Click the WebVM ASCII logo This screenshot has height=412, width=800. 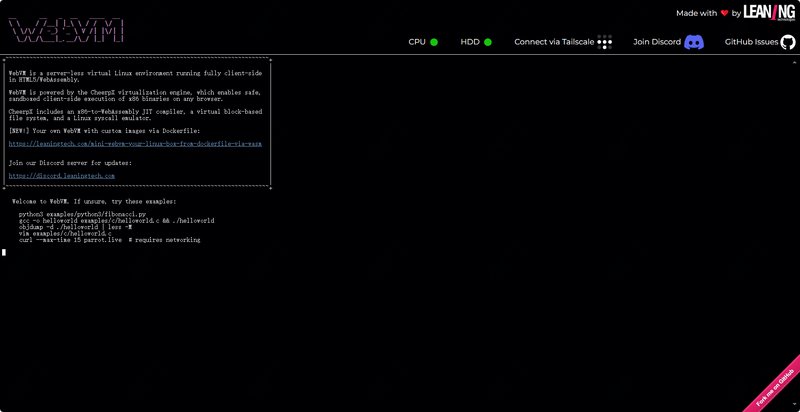66,31
